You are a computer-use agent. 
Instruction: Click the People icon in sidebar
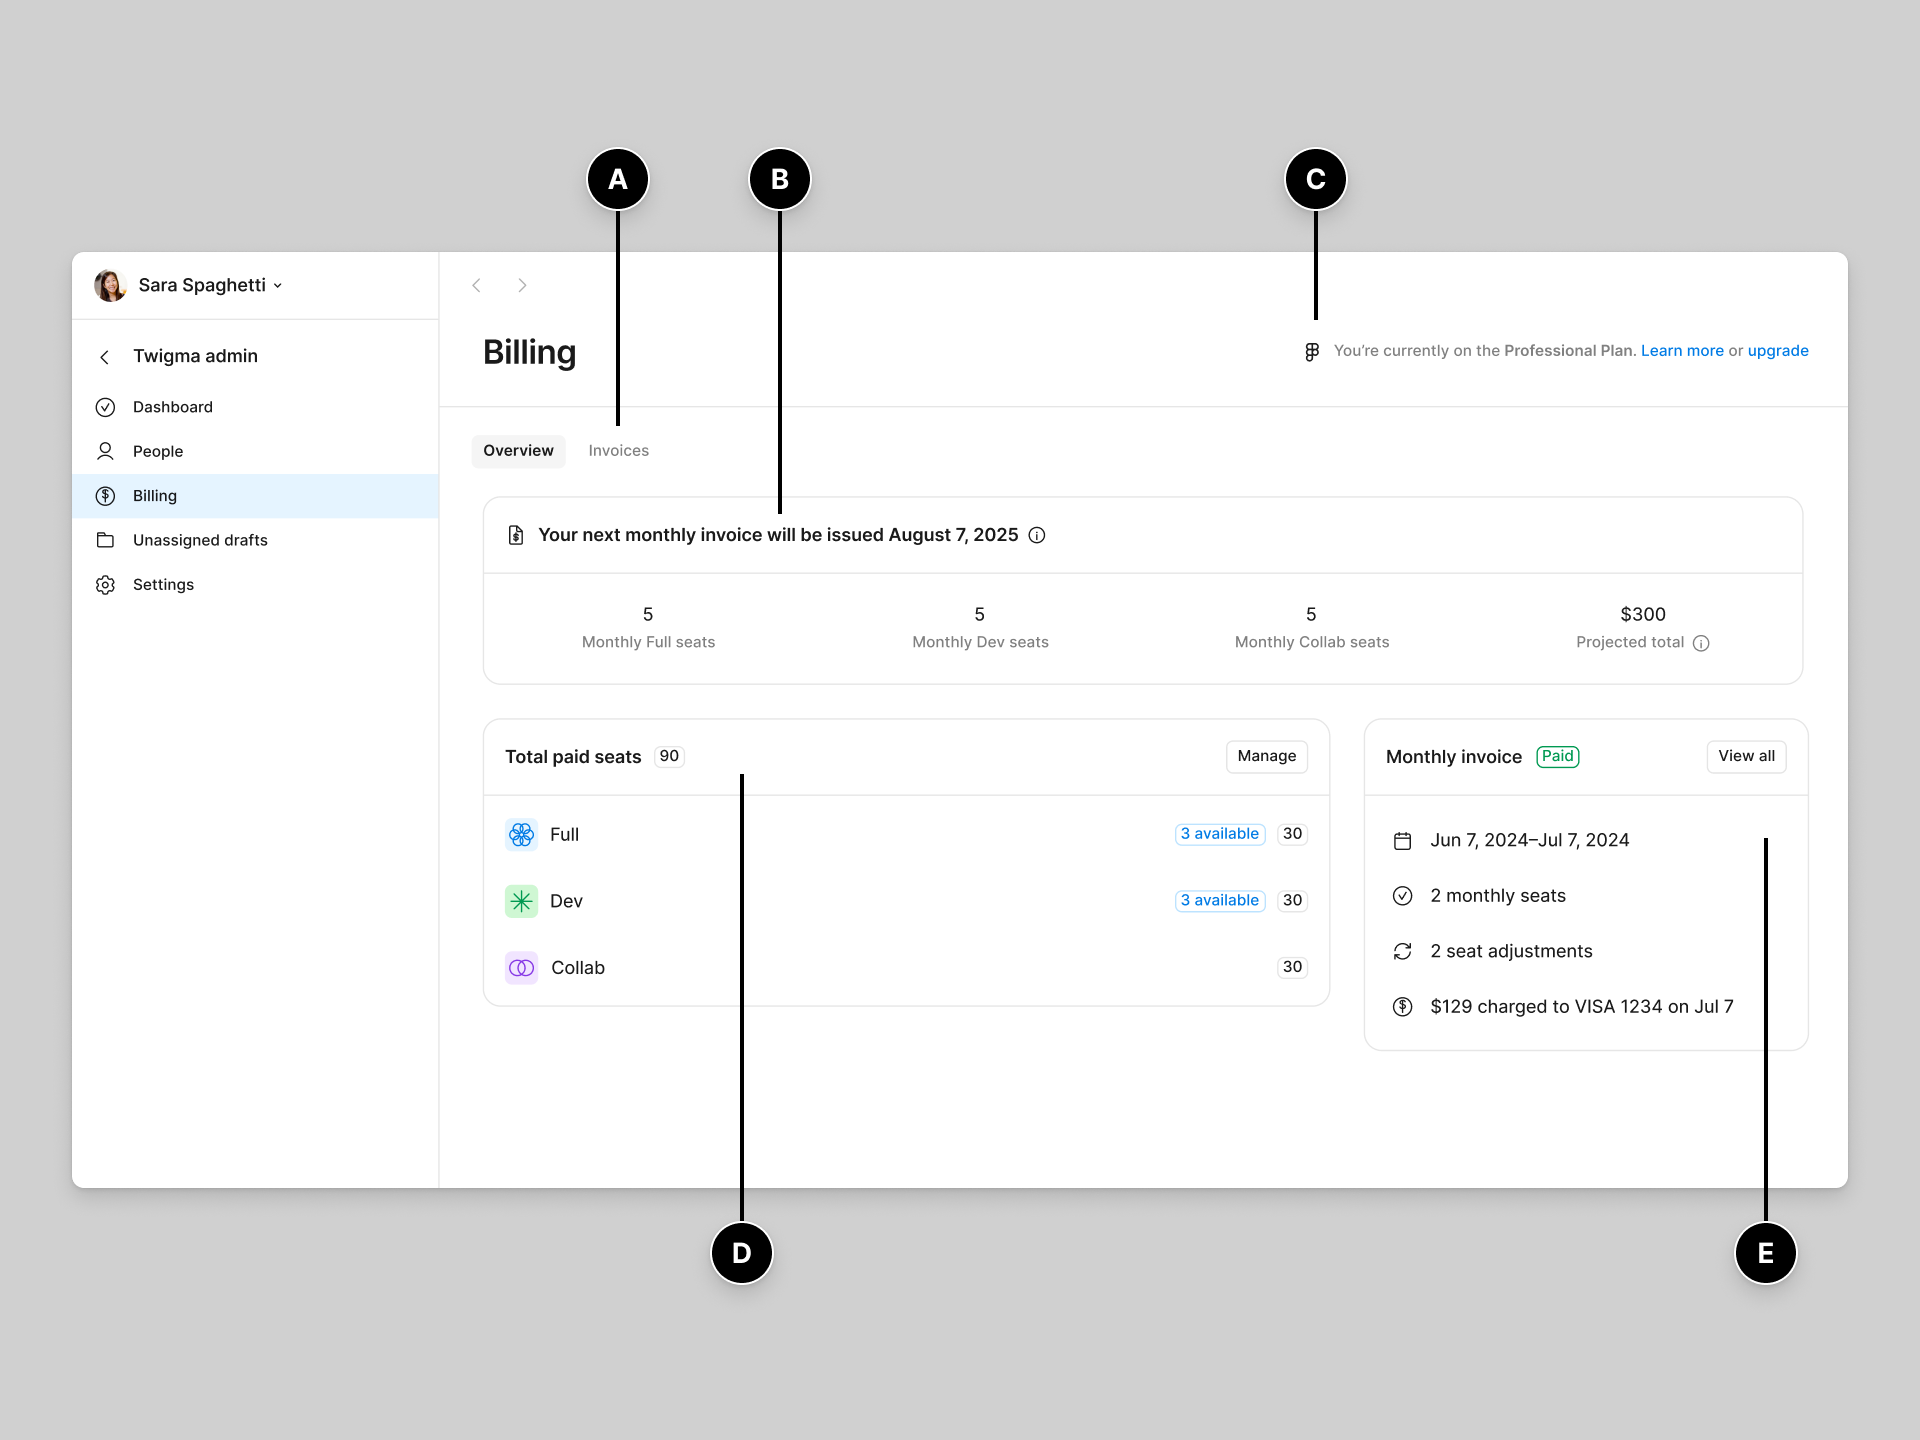106,451
